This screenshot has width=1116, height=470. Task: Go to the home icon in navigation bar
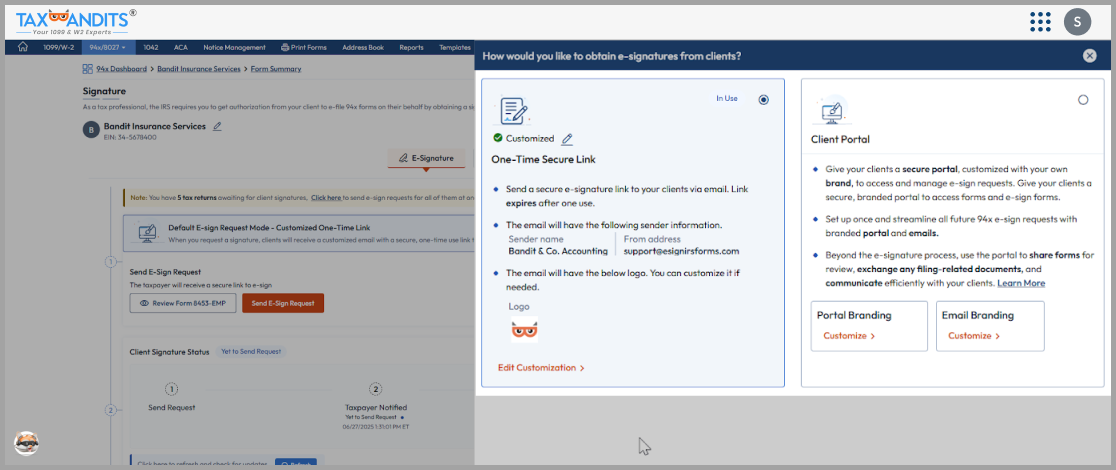(x=23, y=48)
